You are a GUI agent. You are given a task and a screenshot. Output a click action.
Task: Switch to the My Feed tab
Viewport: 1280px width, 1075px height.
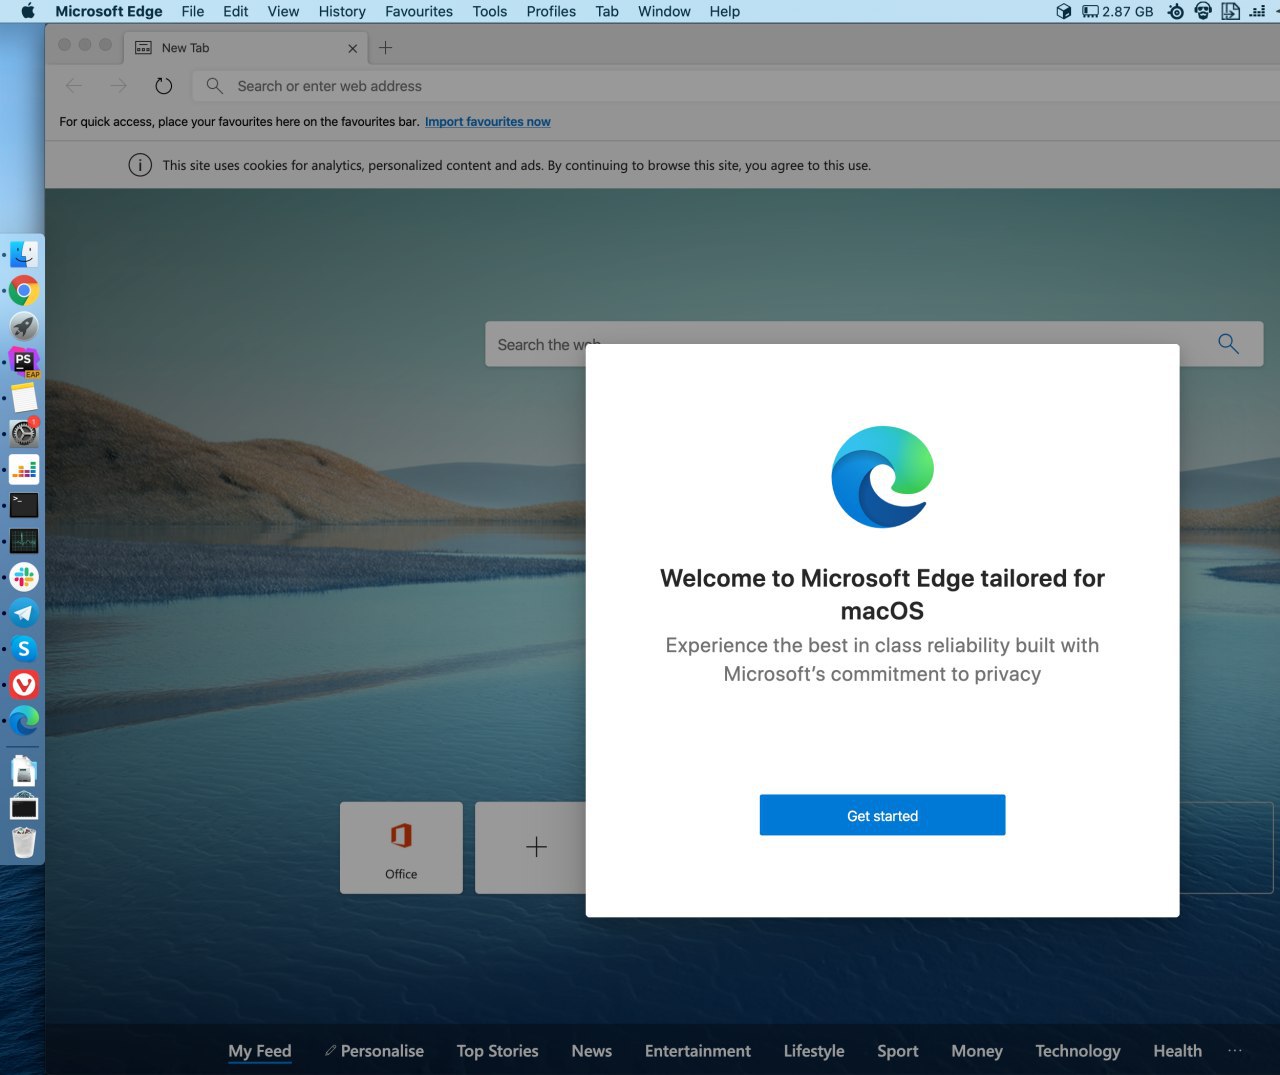click(x=260, y=1051)
